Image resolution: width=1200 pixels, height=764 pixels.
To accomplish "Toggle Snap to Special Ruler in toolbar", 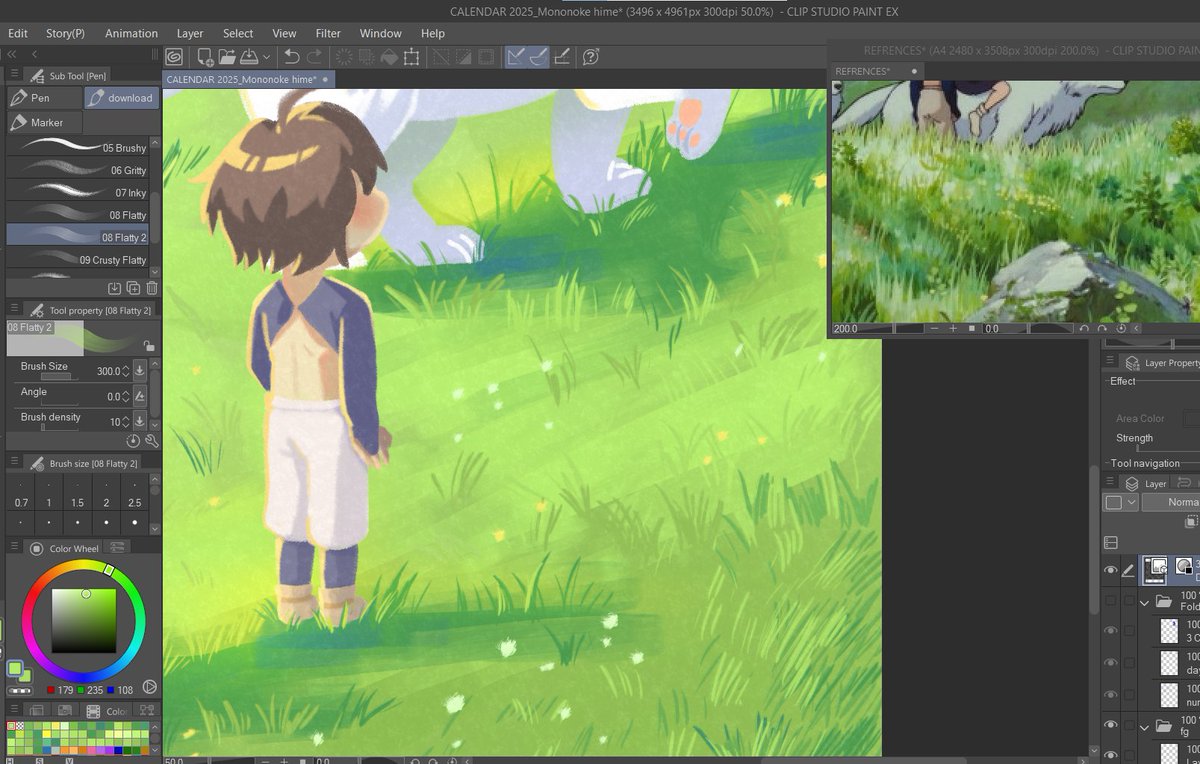I will point(538,57).
